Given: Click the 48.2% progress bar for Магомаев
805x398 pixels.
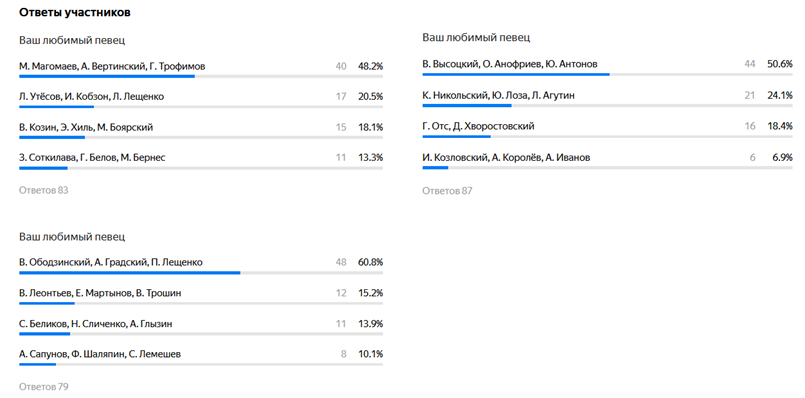Looking at the screenshot, I should pos(201,77).
